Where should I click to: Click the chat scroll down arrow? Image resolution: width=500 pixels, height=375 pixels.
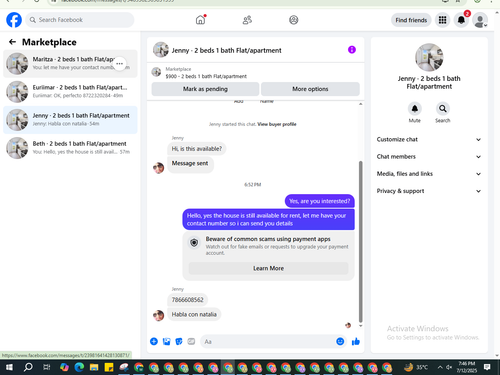click(360, 326)
